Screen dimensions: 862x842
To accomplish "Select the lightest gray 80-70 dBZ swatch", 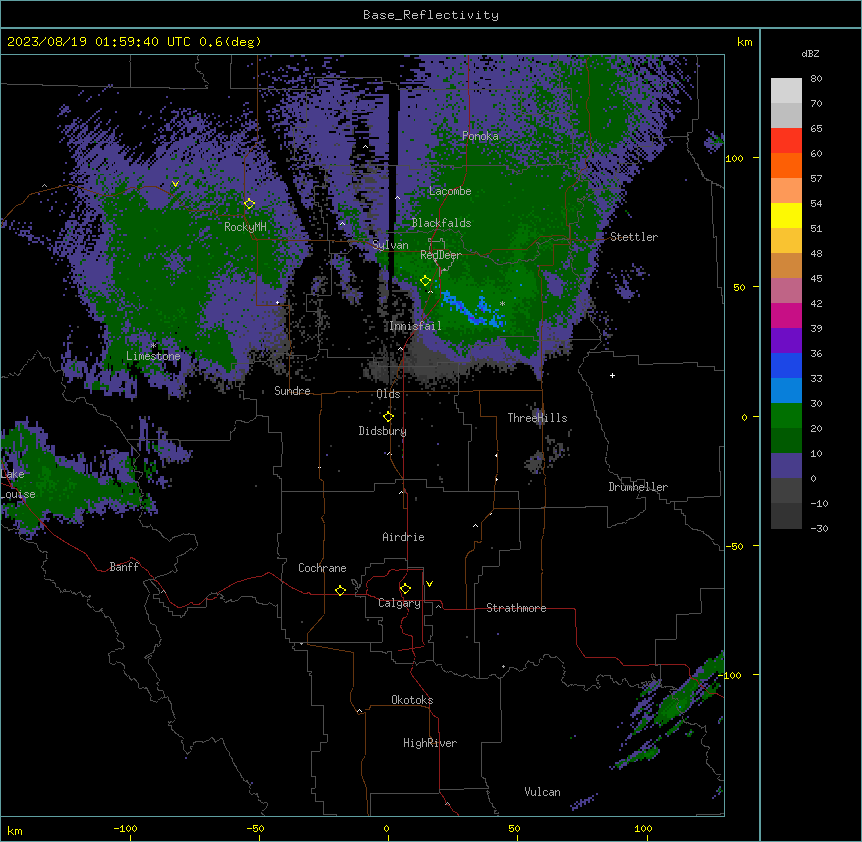I will (x=786, y=91).
